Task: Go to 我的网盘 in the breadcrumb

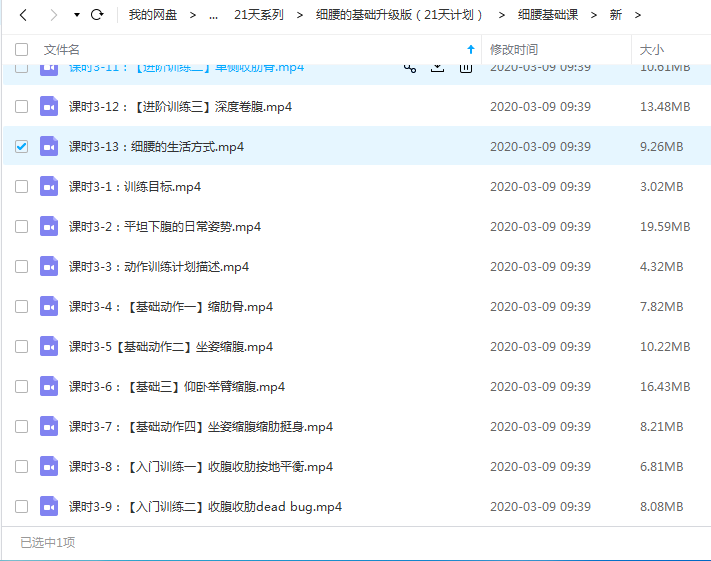Action: (153, 15)
